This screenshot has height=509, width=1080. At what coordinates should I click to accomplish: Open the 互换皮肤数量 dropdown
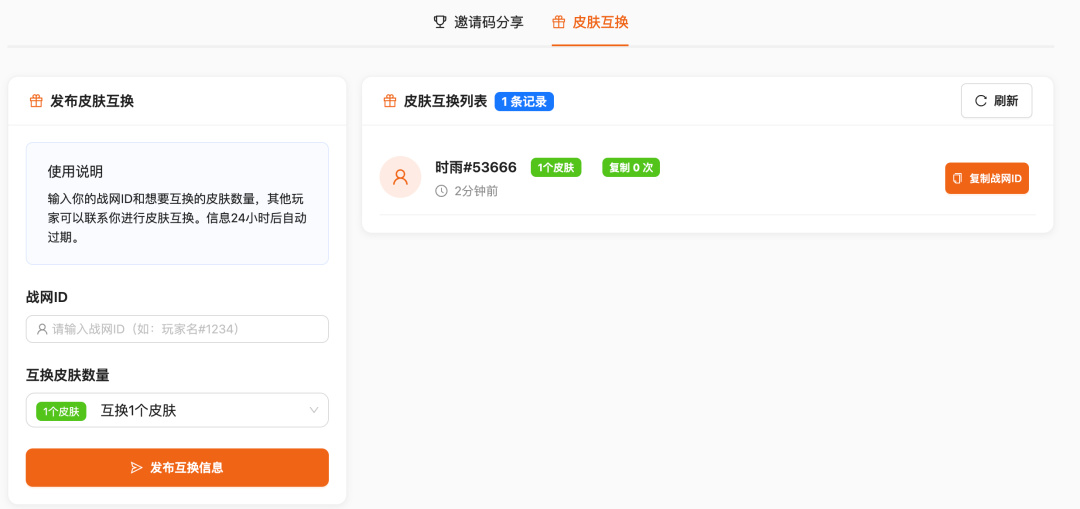pyautogui.click(x=177, y=411)
